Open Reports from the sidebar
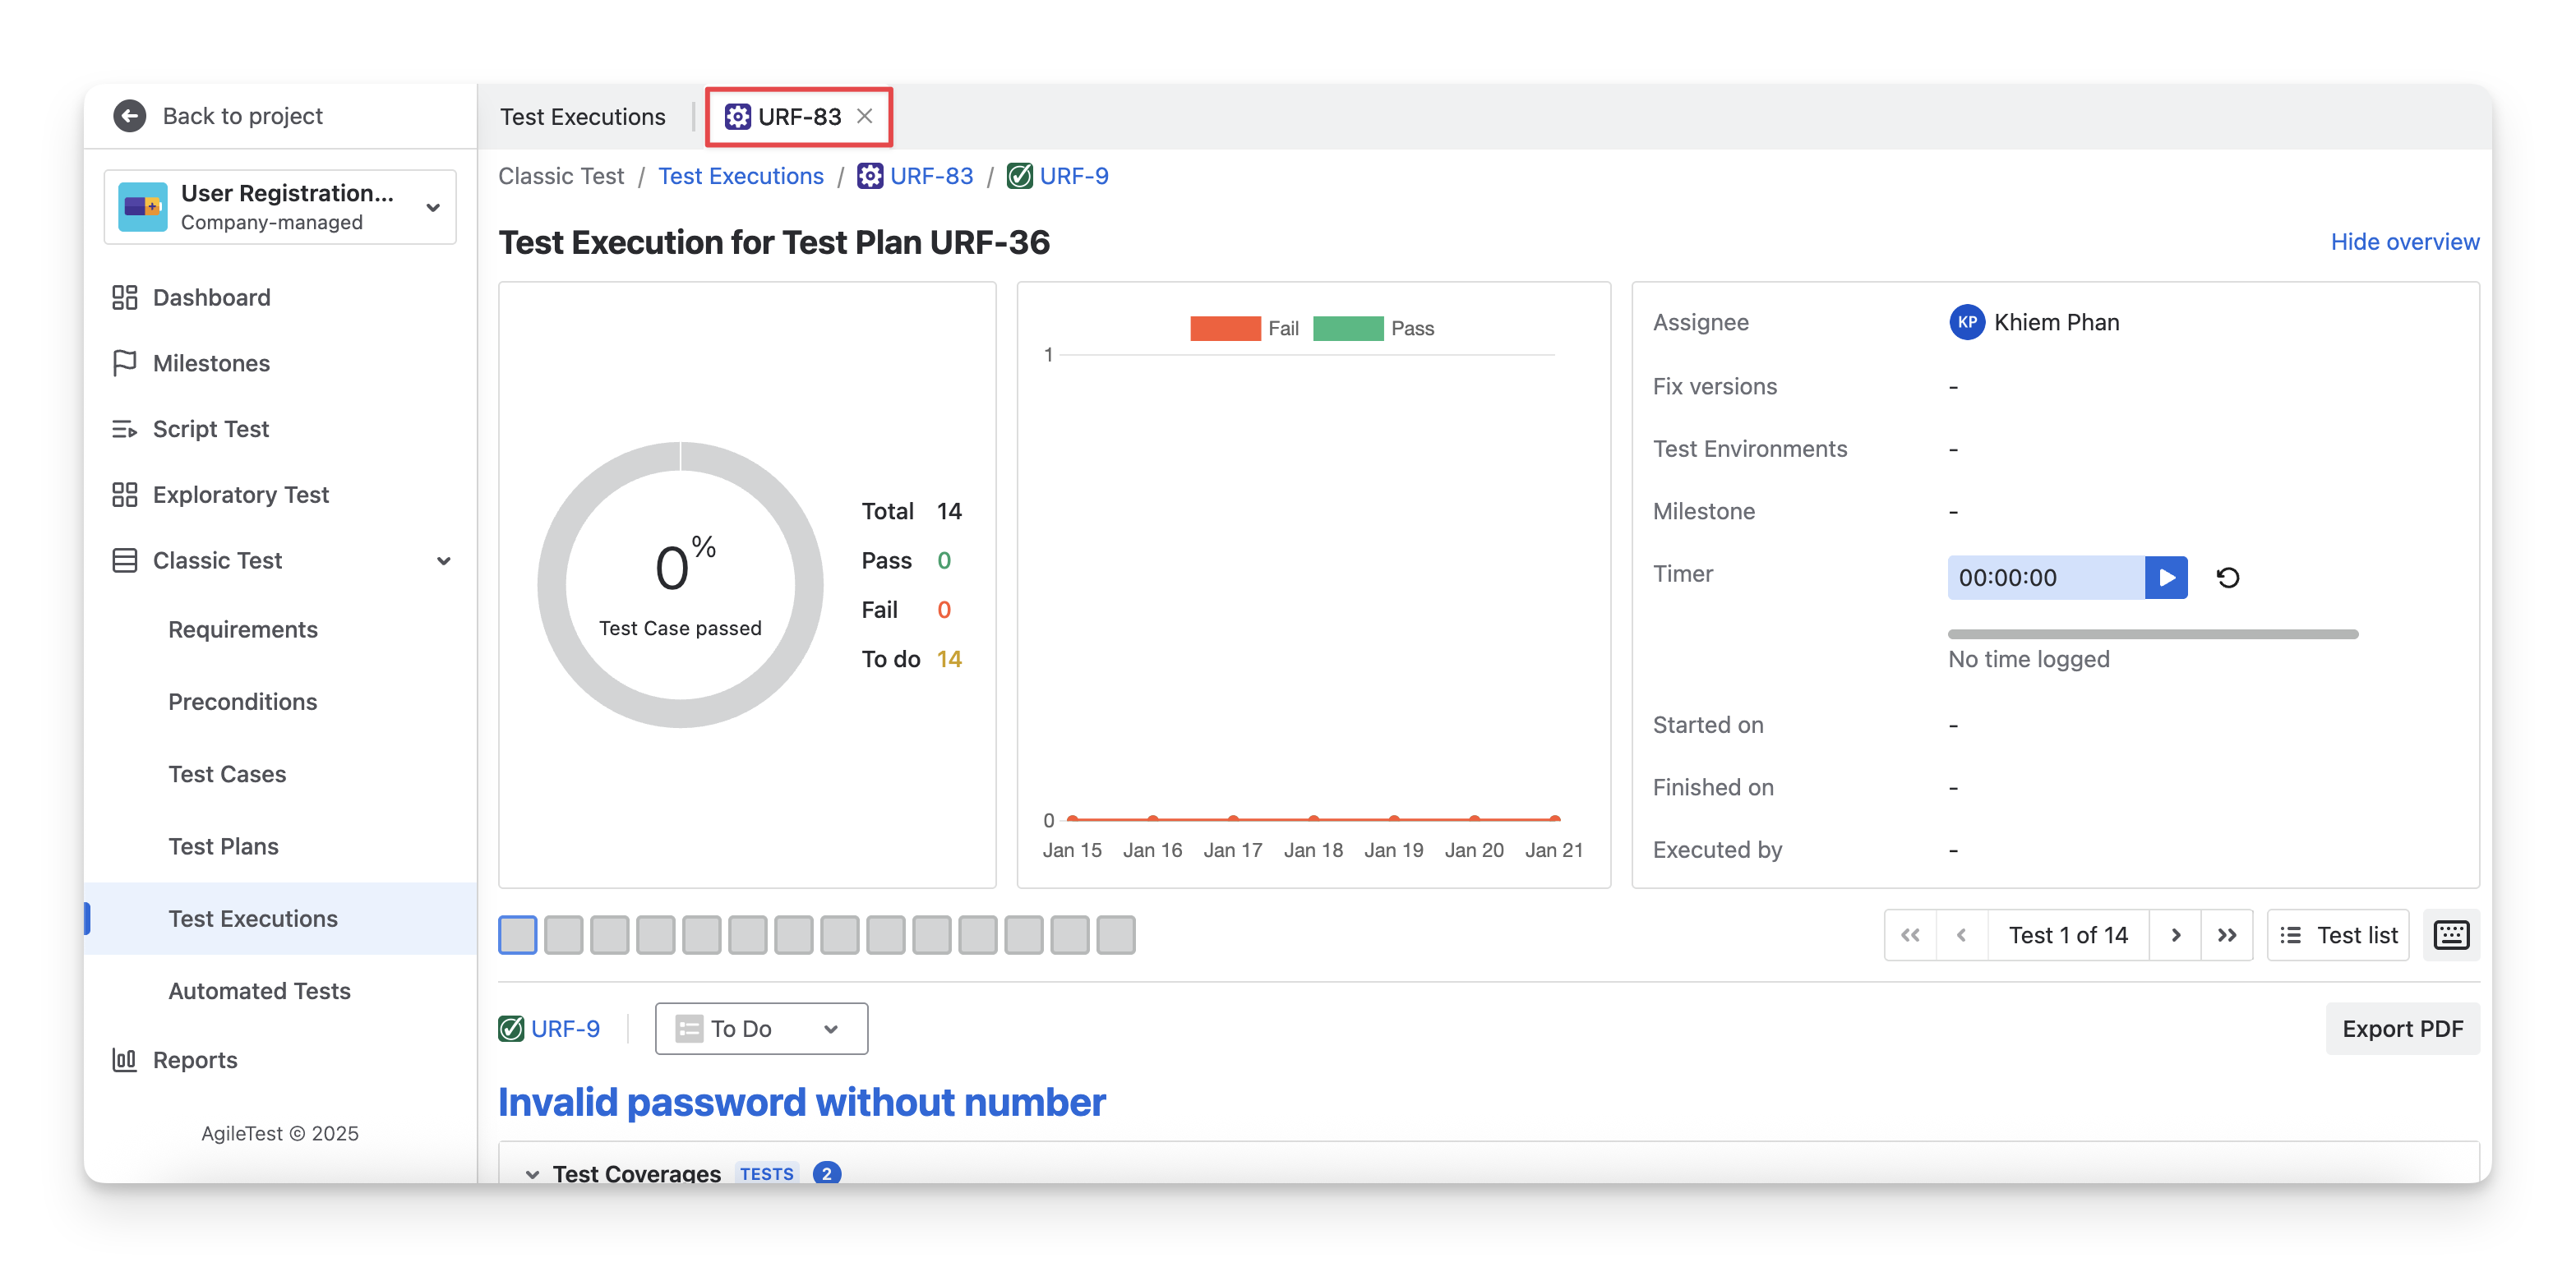The image size is (2576, 1267). coord(195,1060)
